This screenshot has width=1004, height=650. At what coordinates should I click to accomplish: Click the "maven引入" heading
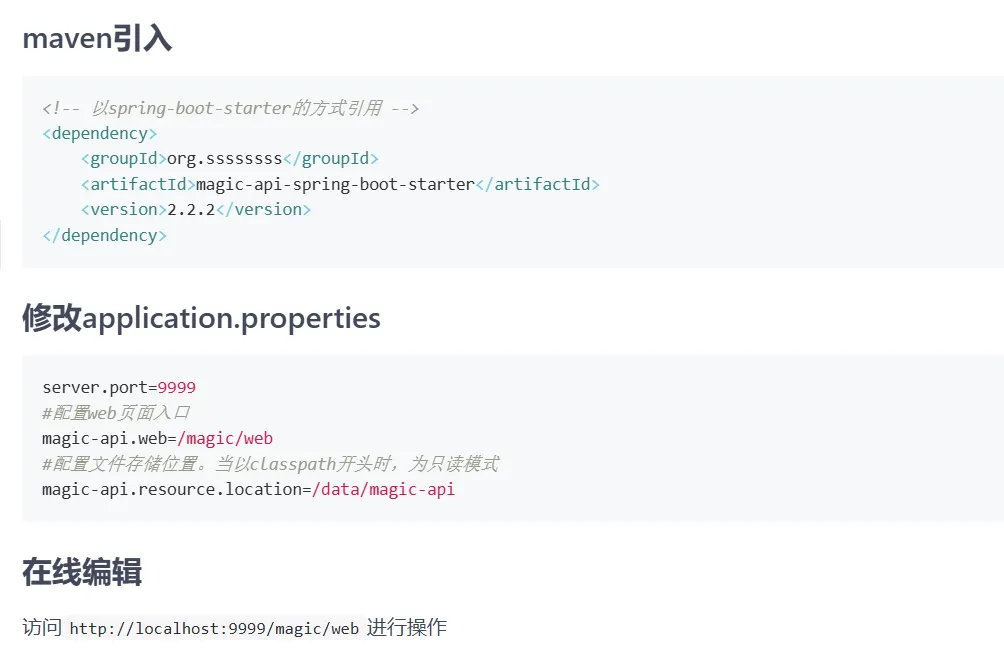pos(97,38)
